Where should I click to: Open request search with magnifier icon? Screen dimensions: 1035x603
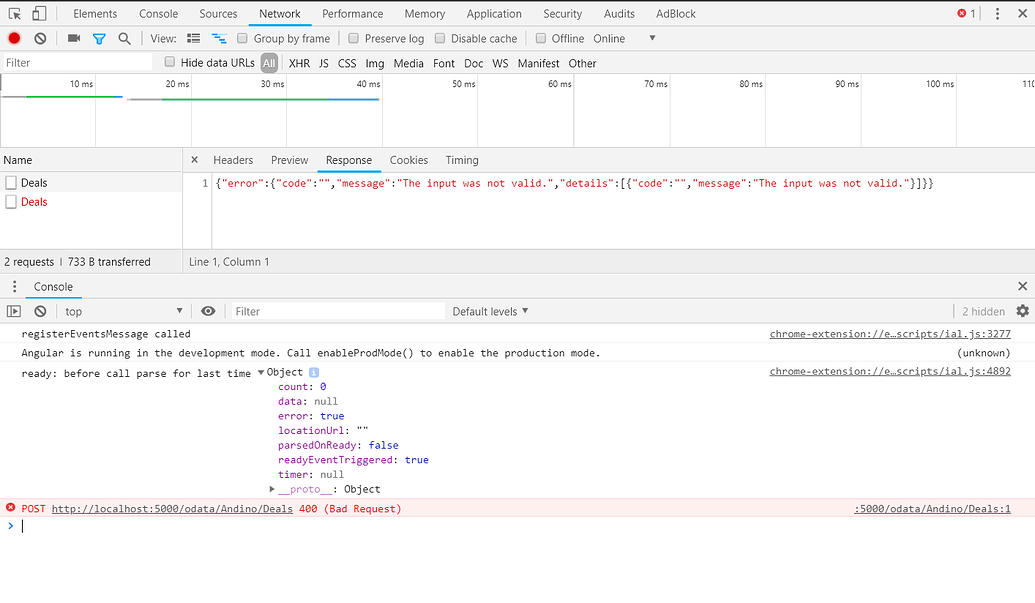[x=124, y=38]
